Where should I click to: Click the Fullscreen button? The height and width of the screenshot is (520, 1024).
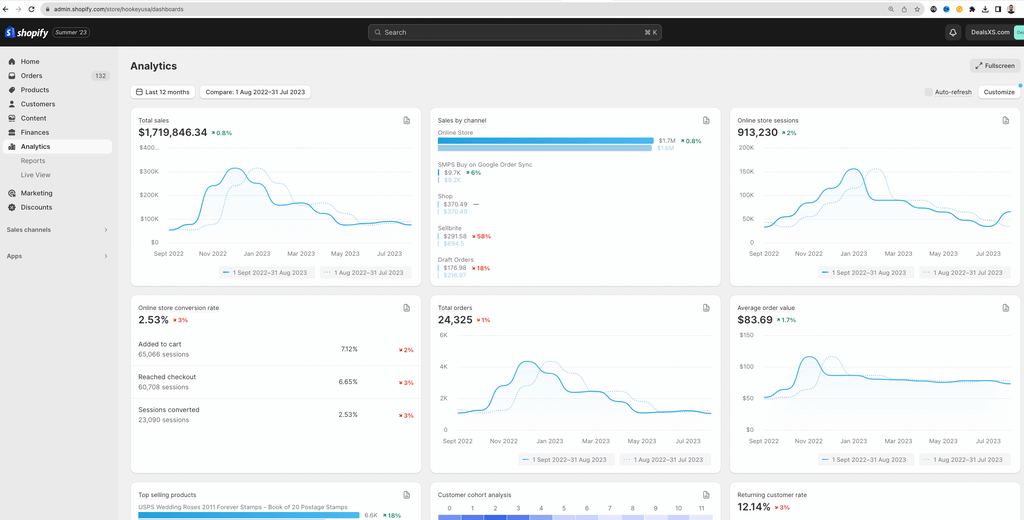pos(994,66)
